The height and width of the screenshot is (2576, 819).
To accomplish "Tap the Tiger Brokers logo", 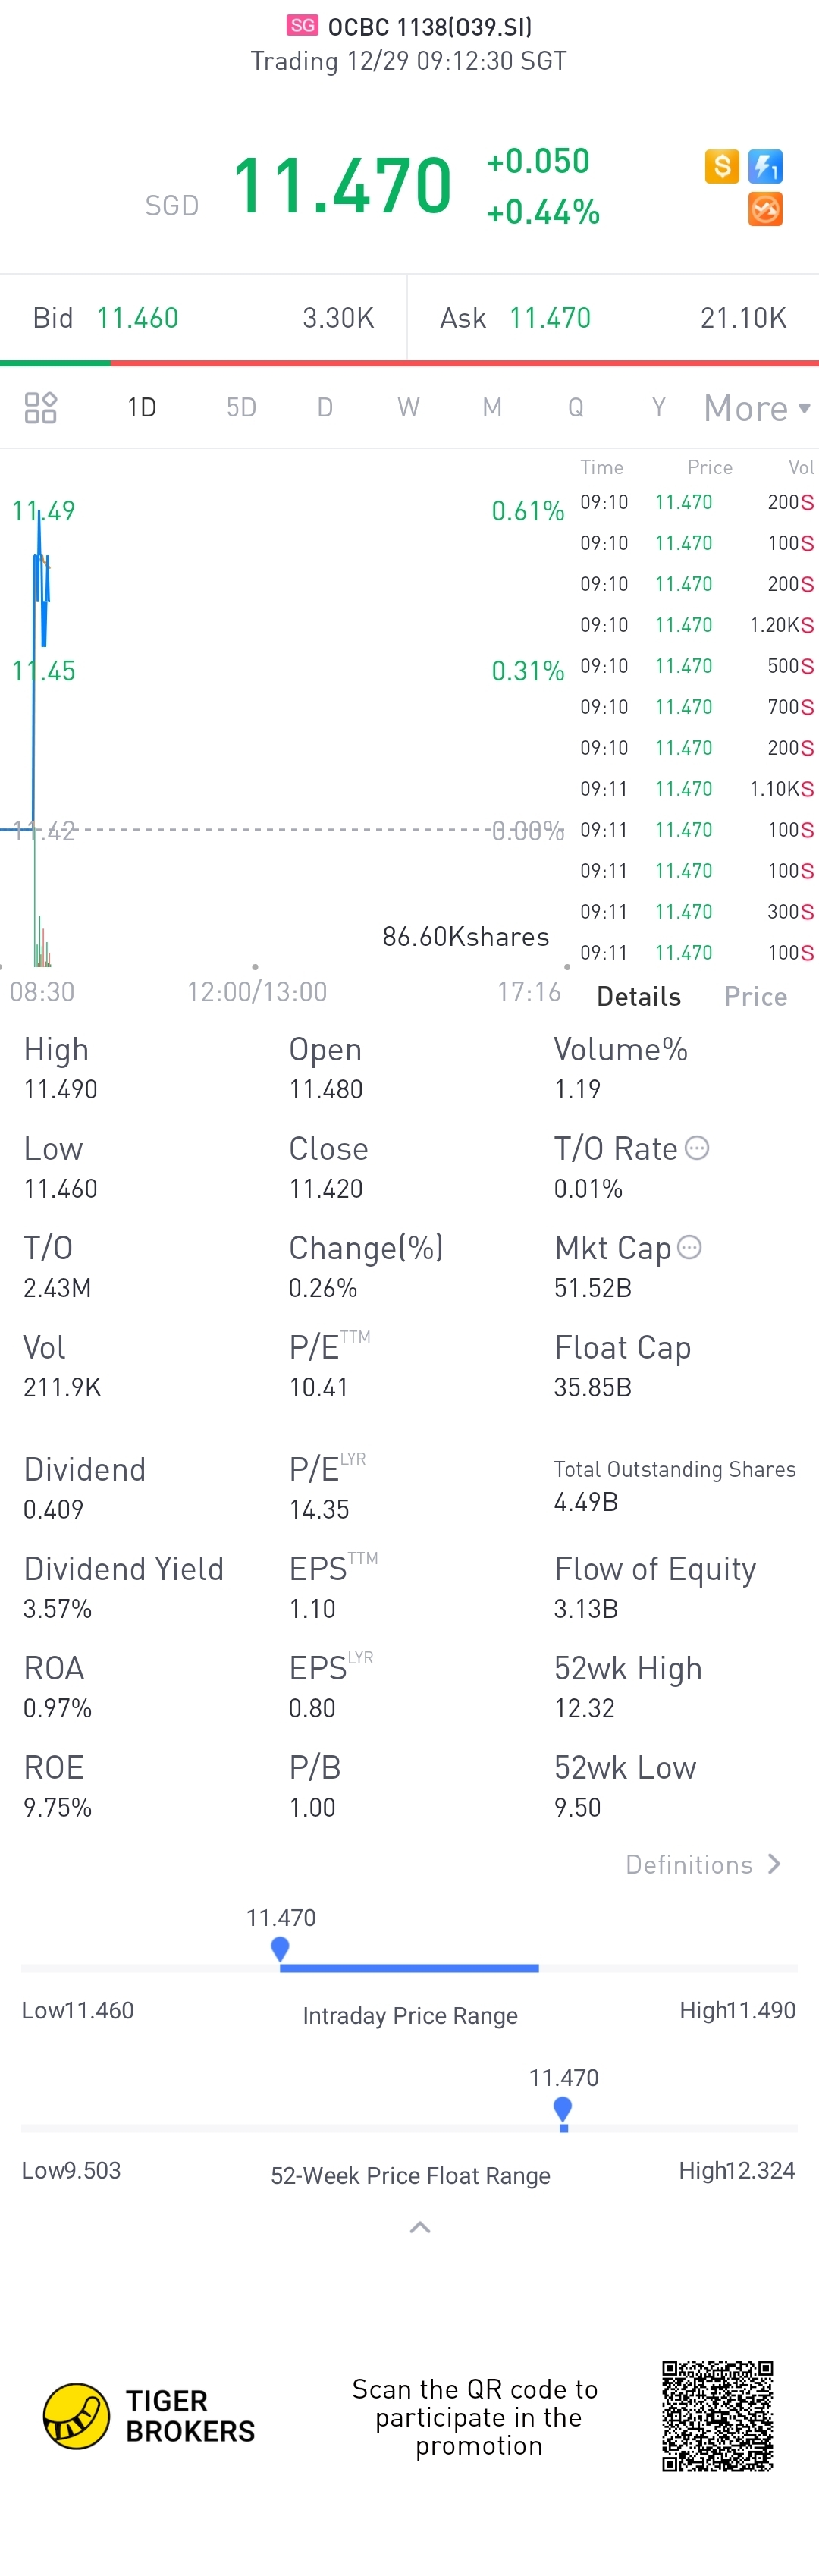I will coord(149,2416).
